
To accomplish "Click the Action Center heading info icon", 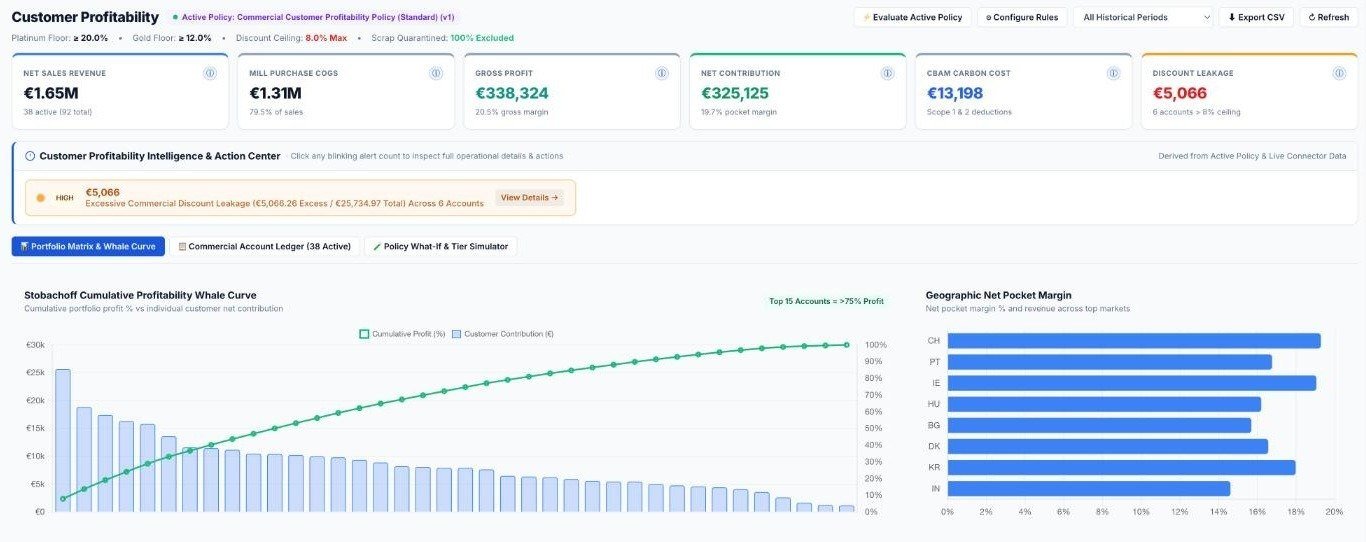I will (30, 156).
